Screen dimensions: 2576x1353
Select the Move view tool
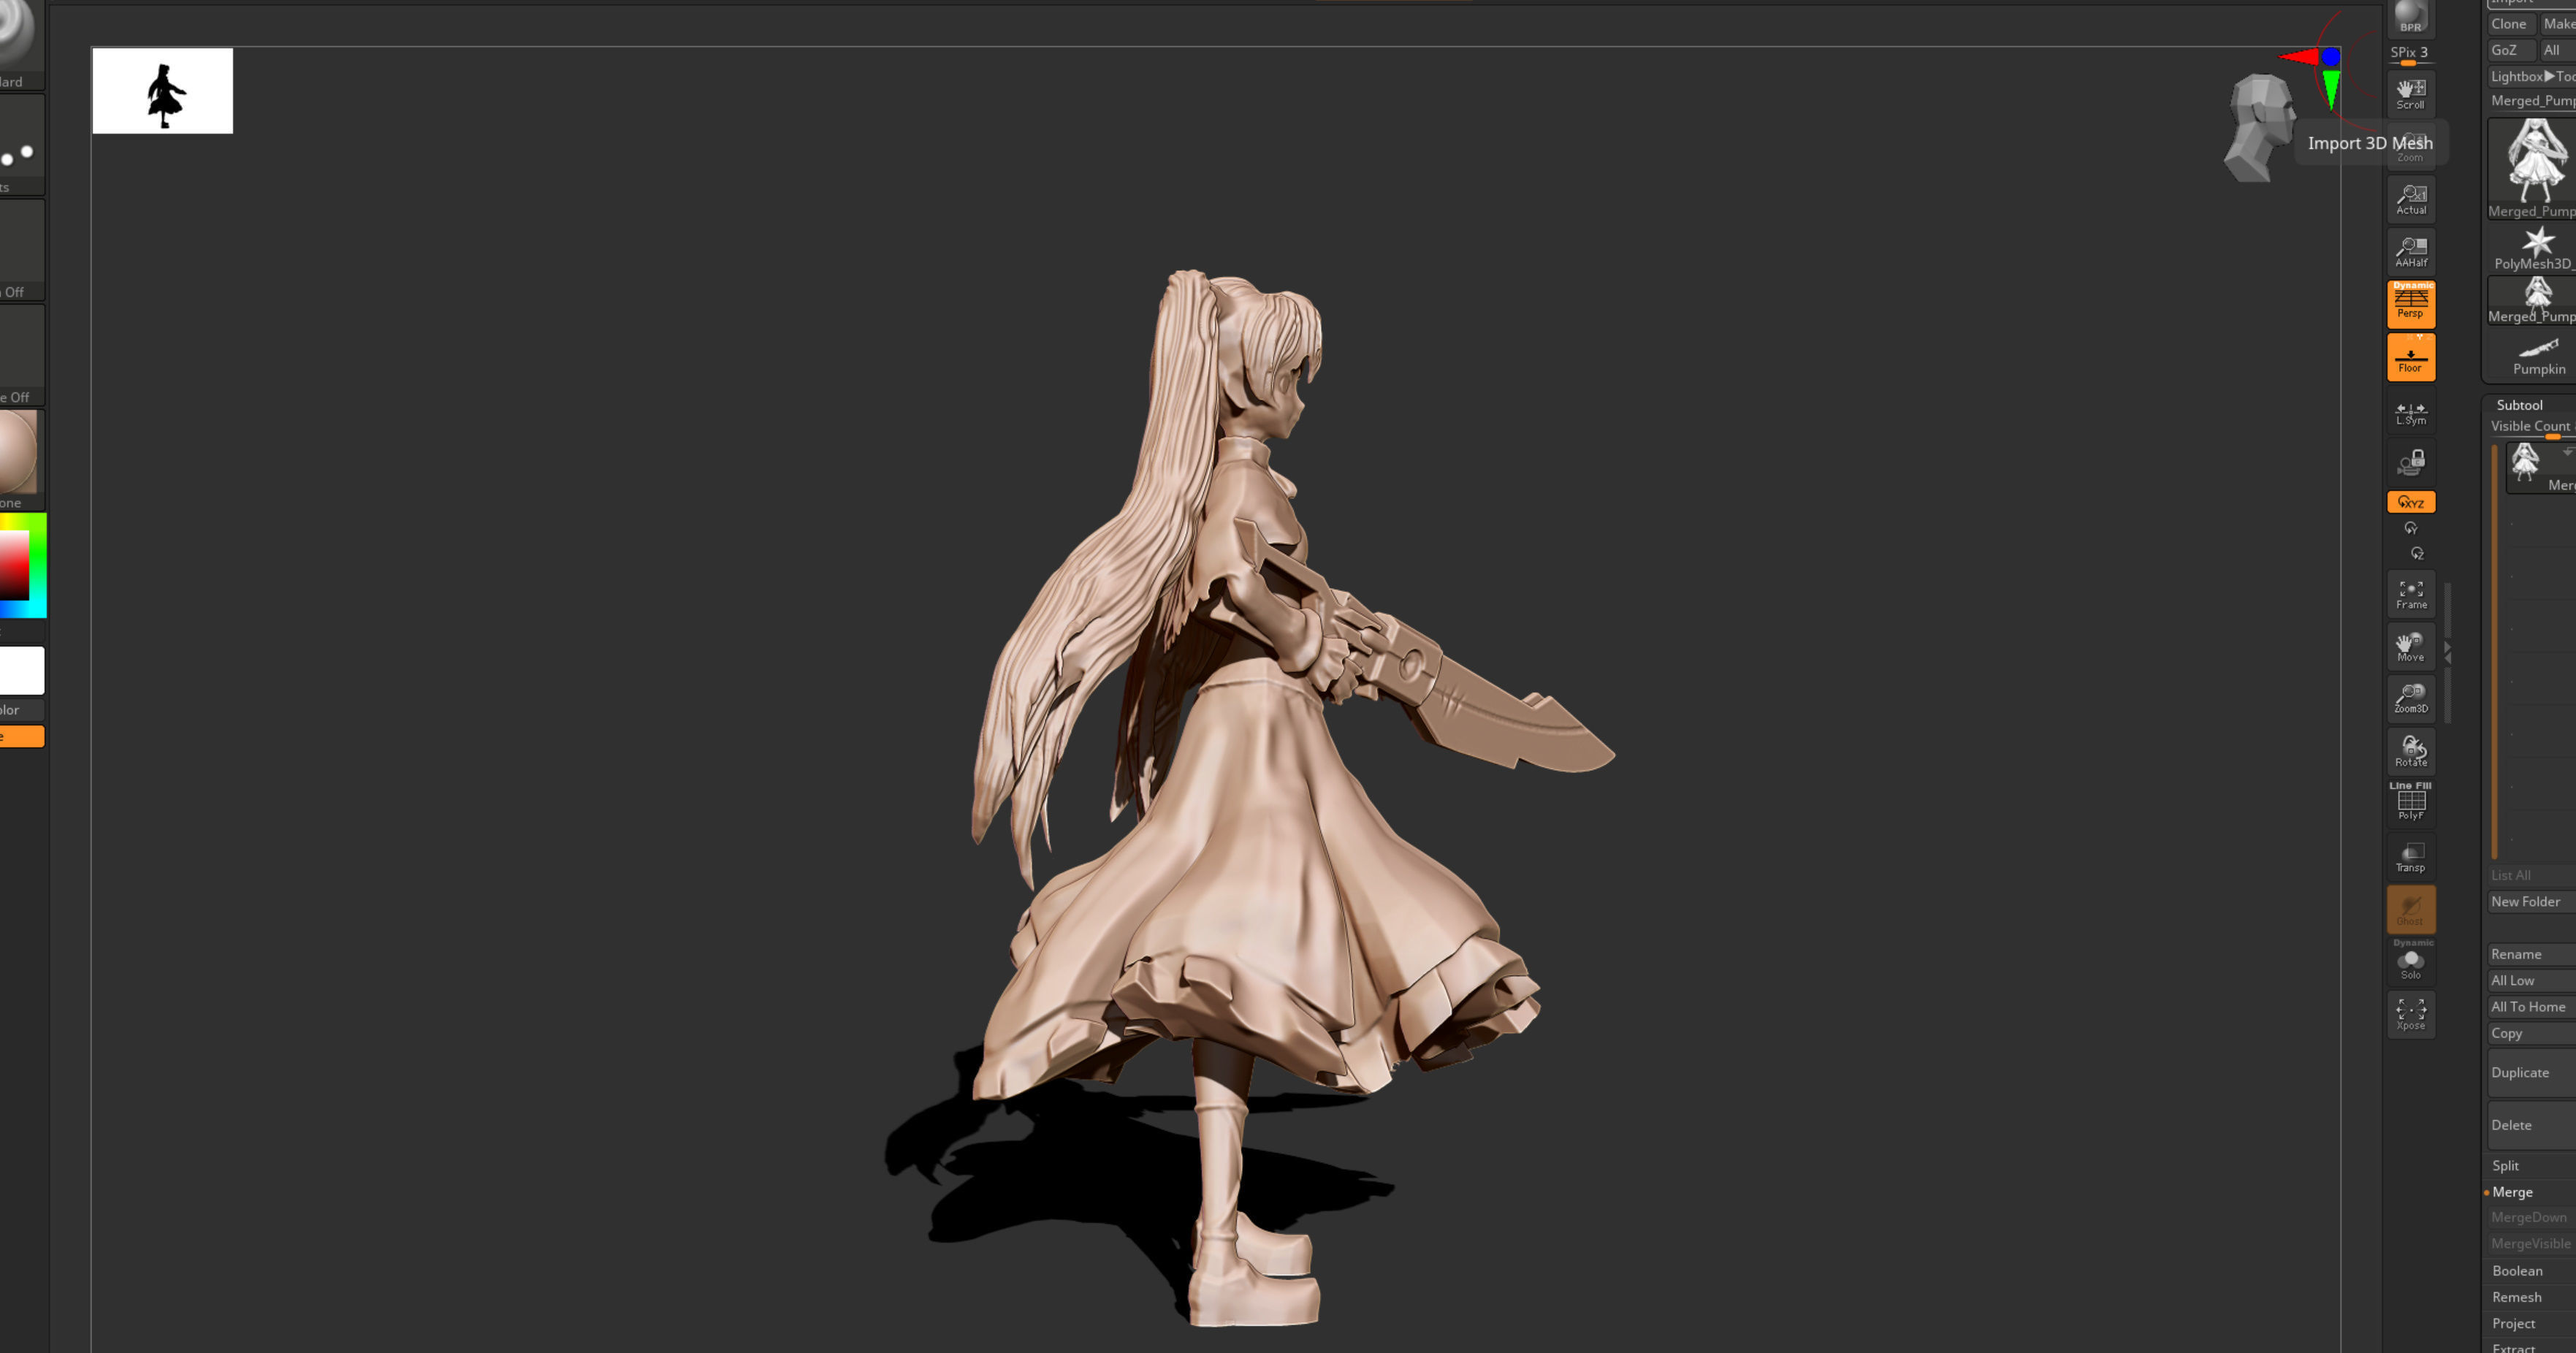pos(2410,646)
